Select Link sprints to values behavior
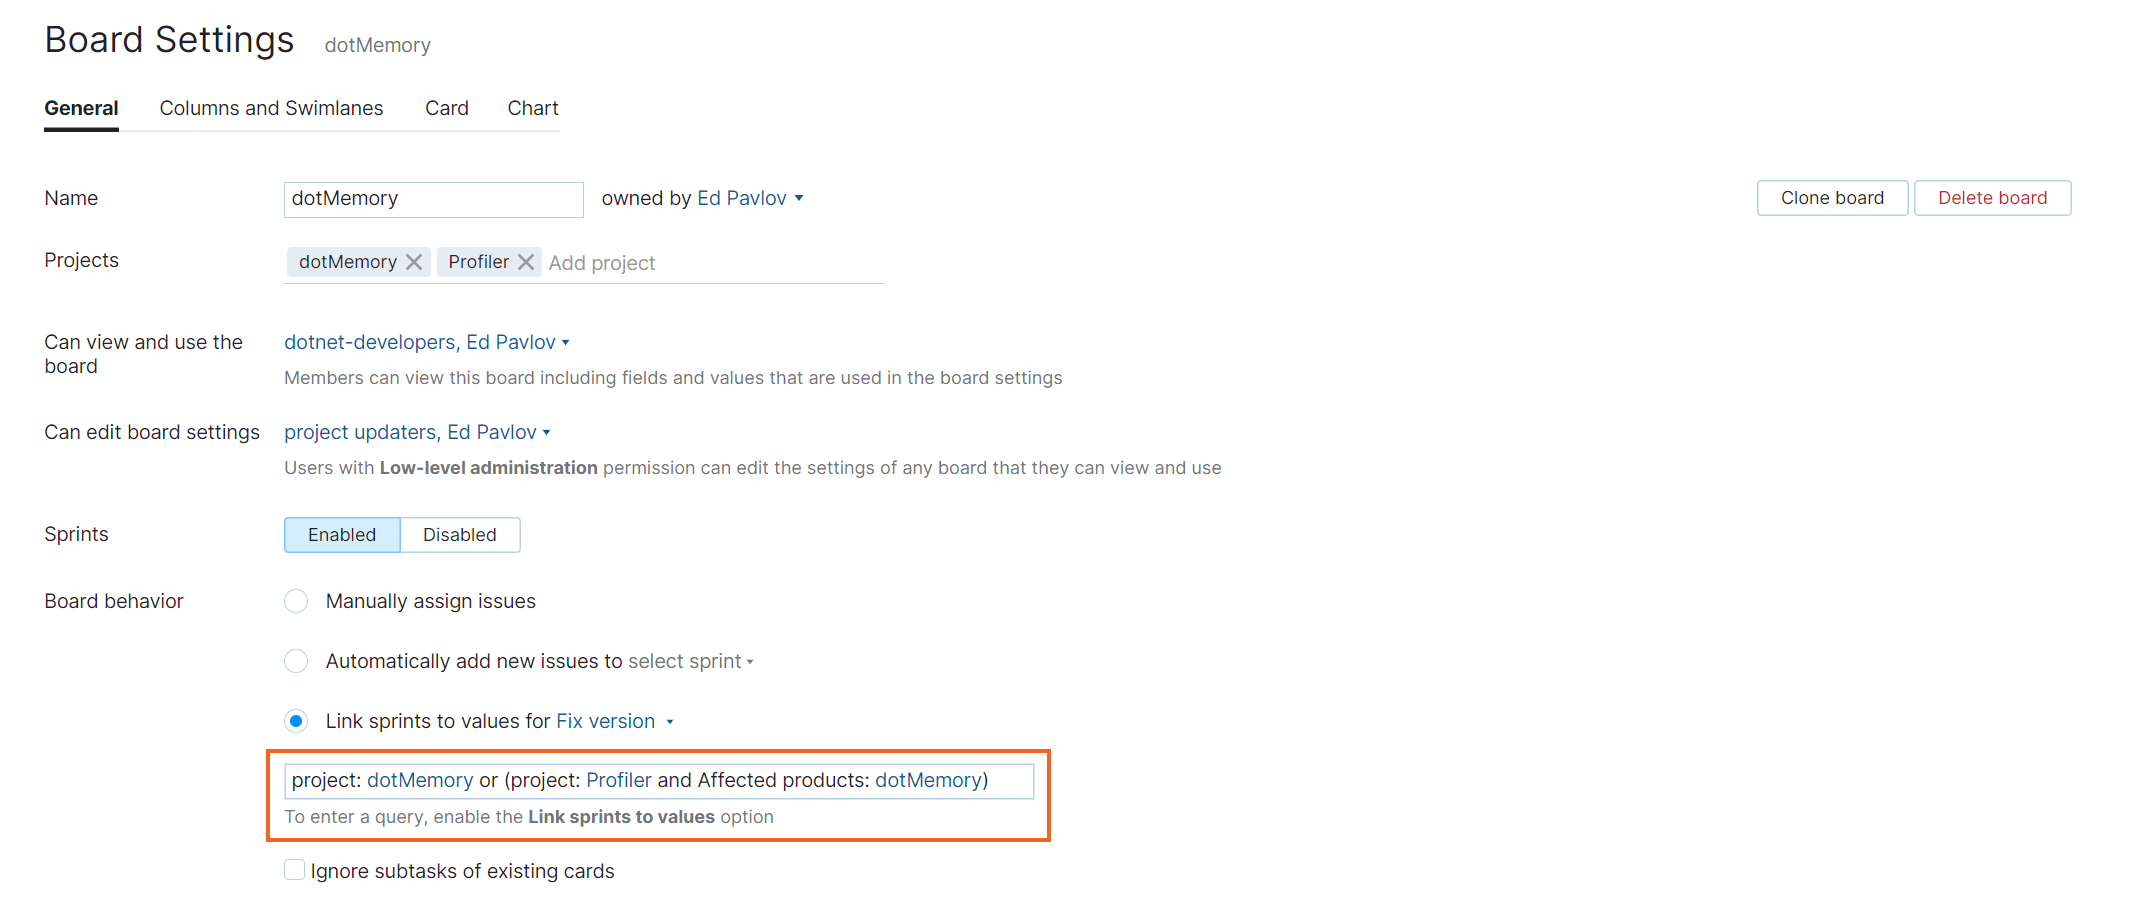 (296, 721)
